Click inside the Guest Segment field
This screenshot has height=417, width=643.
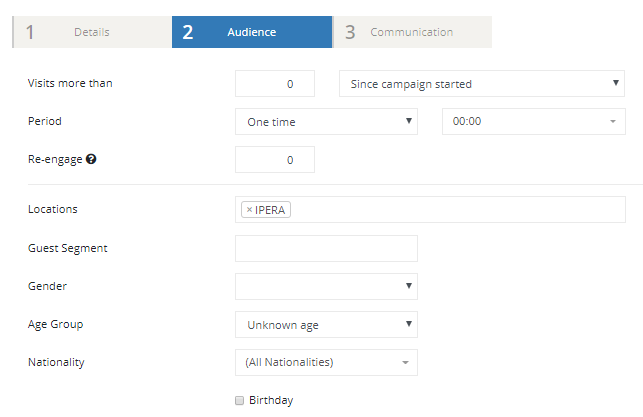tap(326, 248)
